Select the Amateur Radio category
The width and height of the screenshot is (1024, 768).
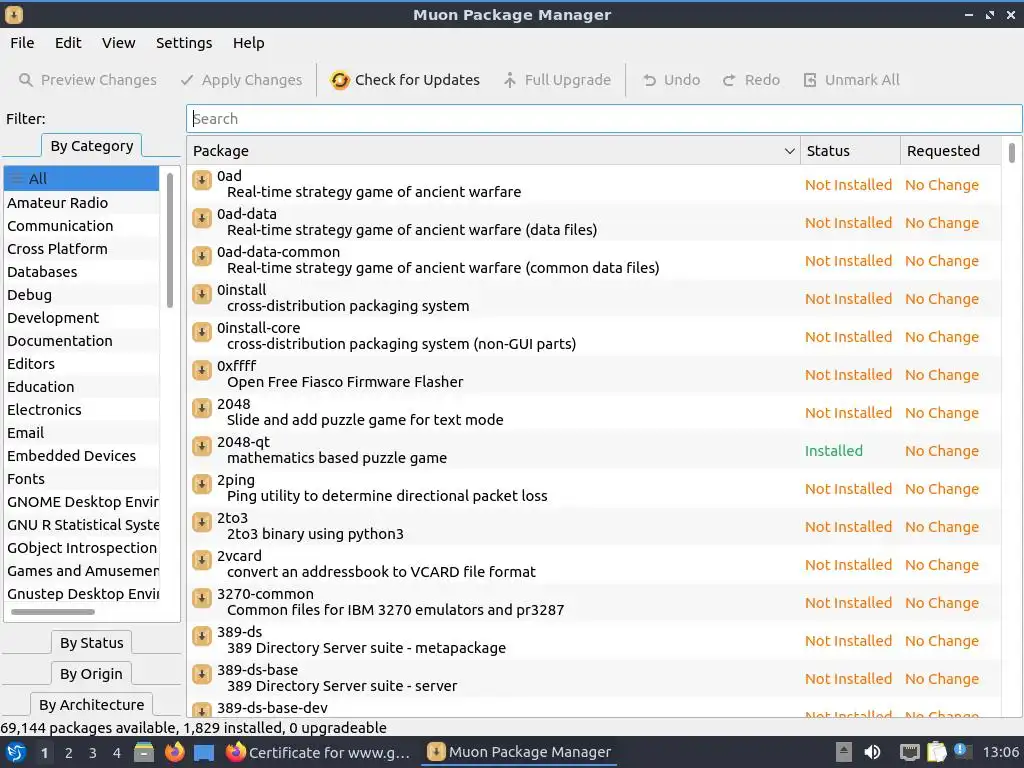pyautogui.click(x=82, y=202)
